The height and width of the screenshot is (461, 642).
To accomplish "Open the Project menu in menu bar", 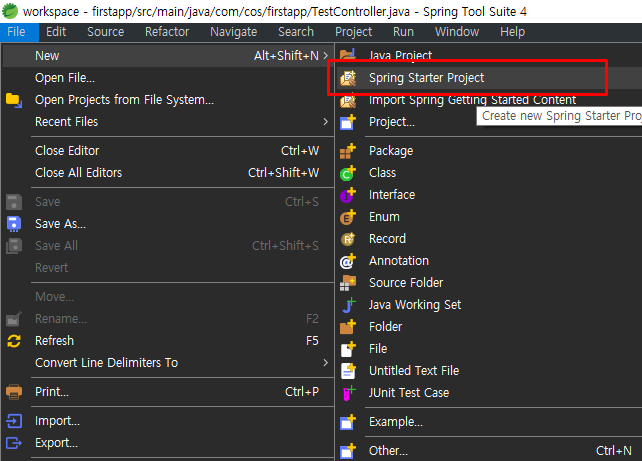I will coord(354,32).
